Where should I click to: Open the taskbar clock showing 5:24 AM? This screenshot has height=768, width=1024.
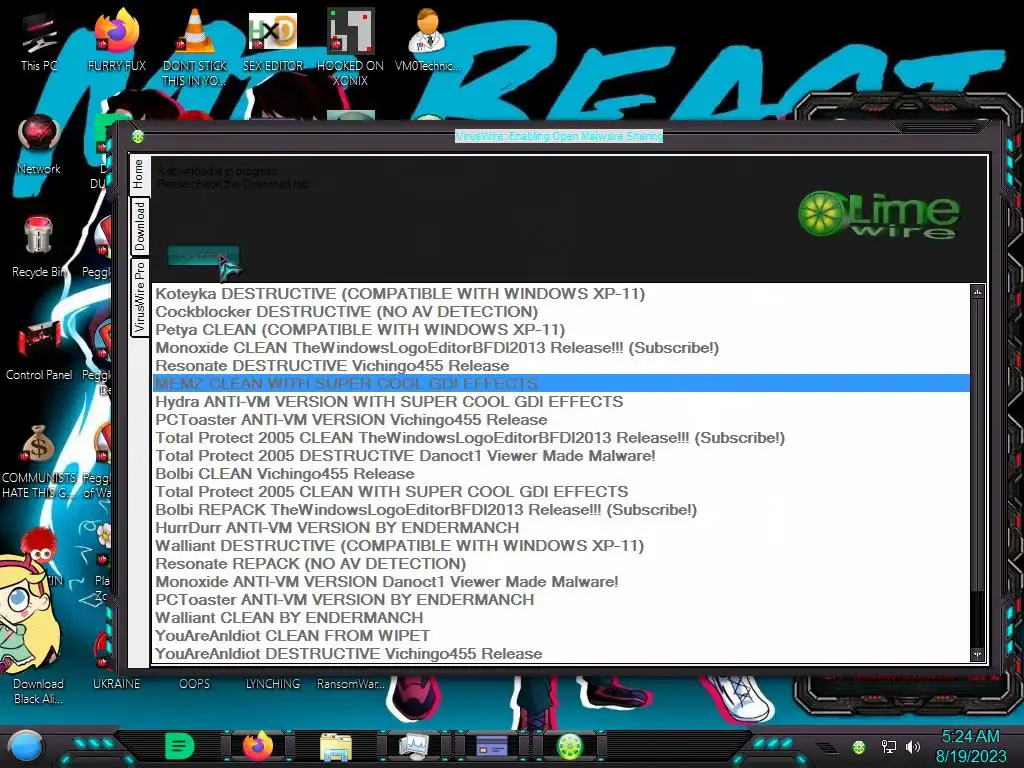970,746
